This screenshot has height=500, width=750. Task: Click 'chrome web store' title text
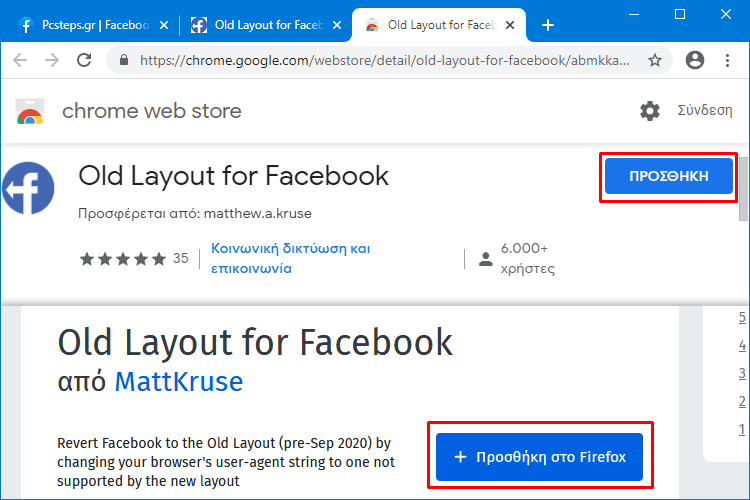(152, 111)
